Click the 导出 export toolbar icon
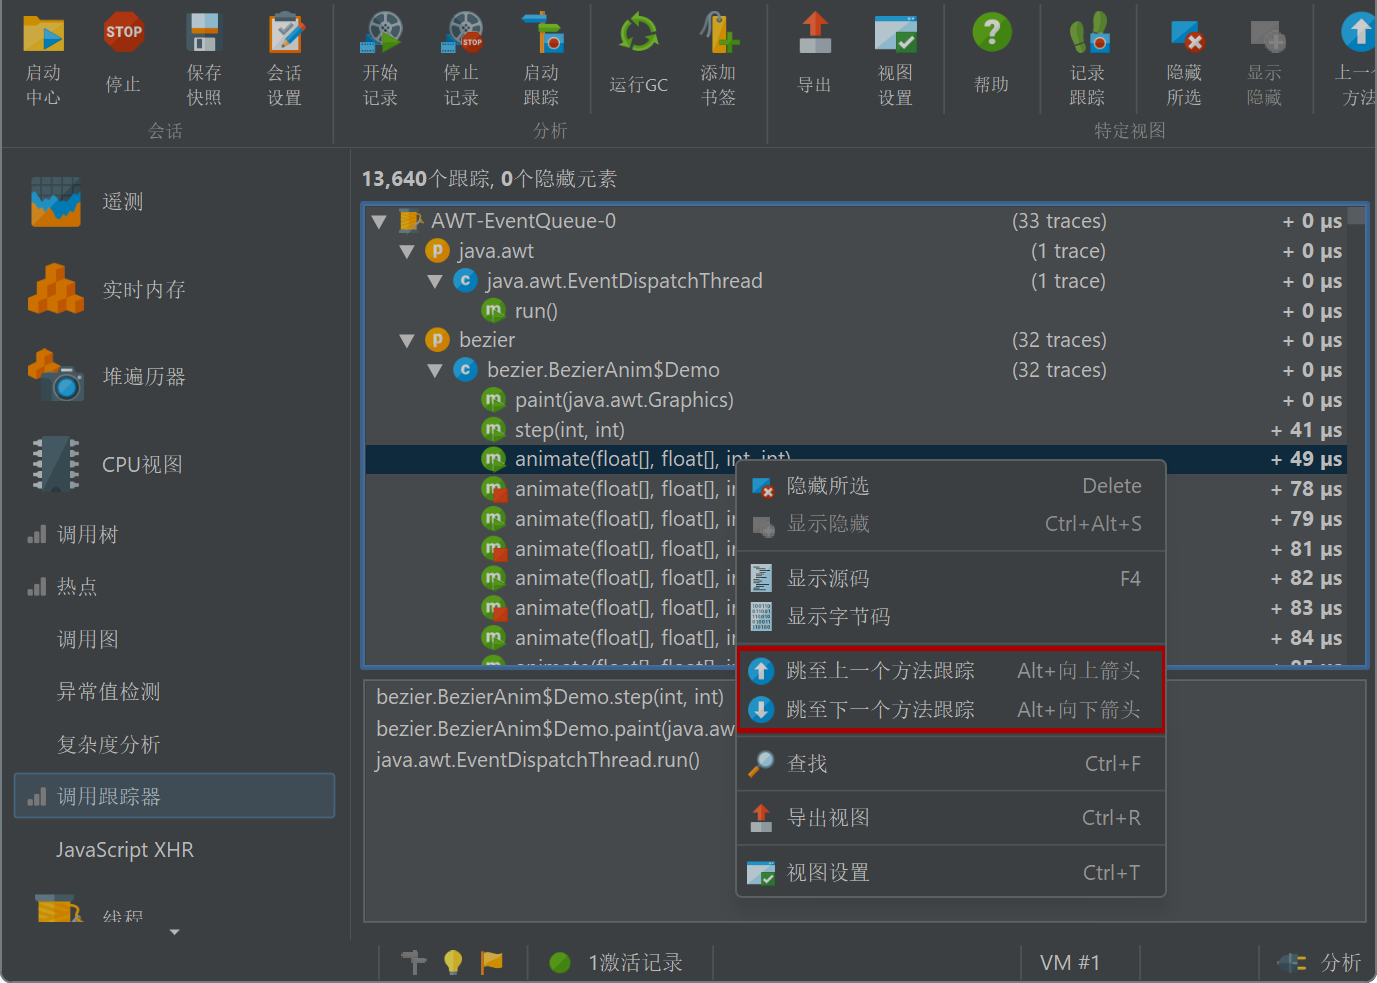This screenshot has width=1377, height=983. (814, 35)
